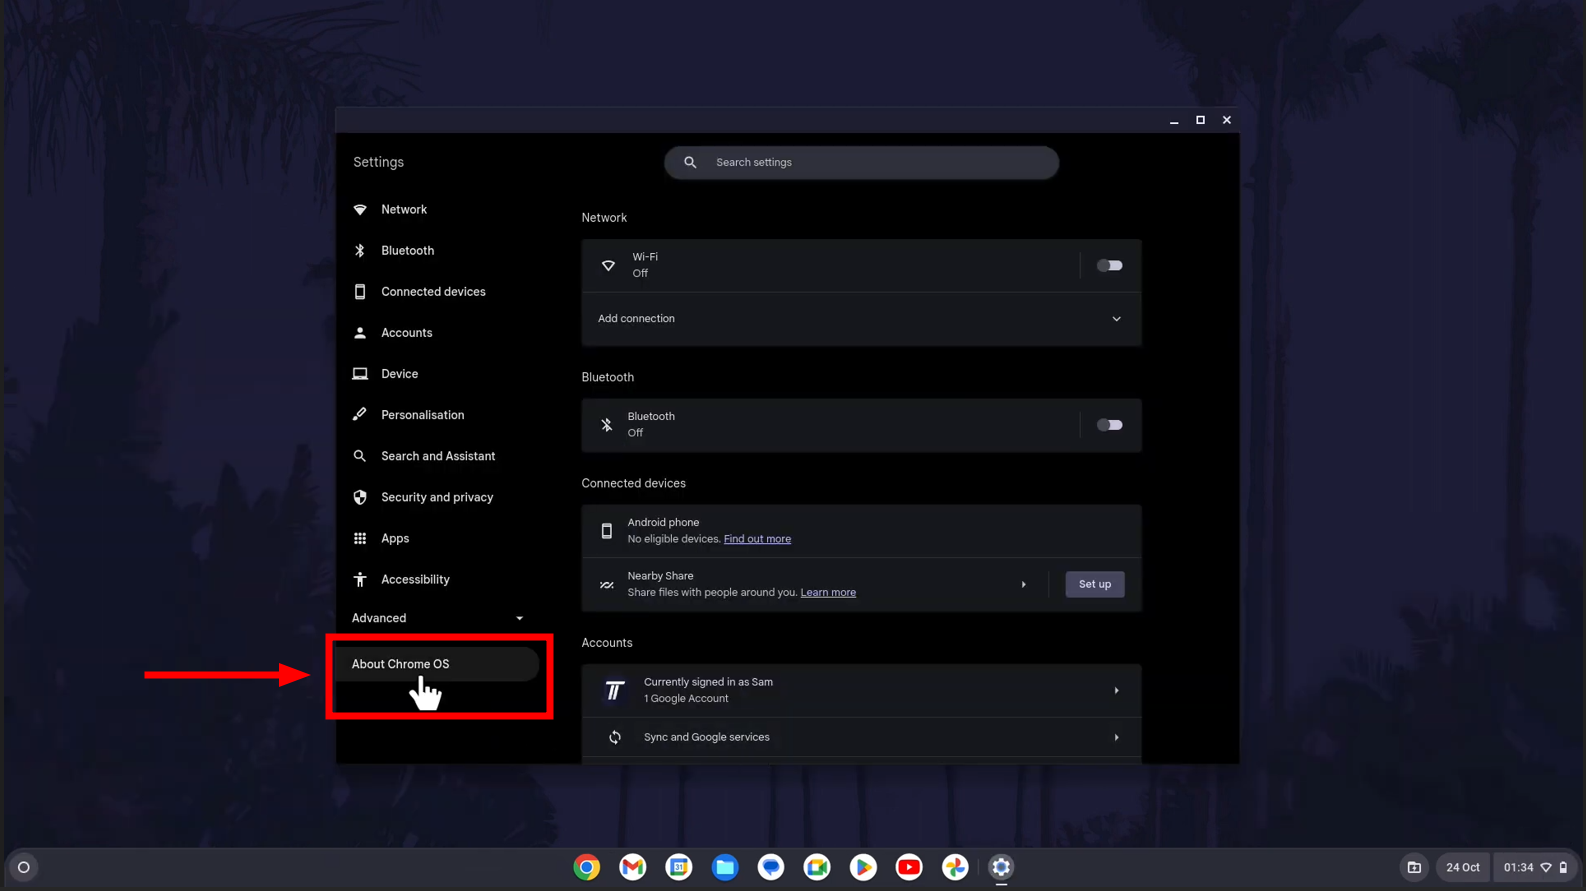Screen dimensions: 1586x891
Task: Launch YouTube from the shelf
Action: click(x=909, y=867)
